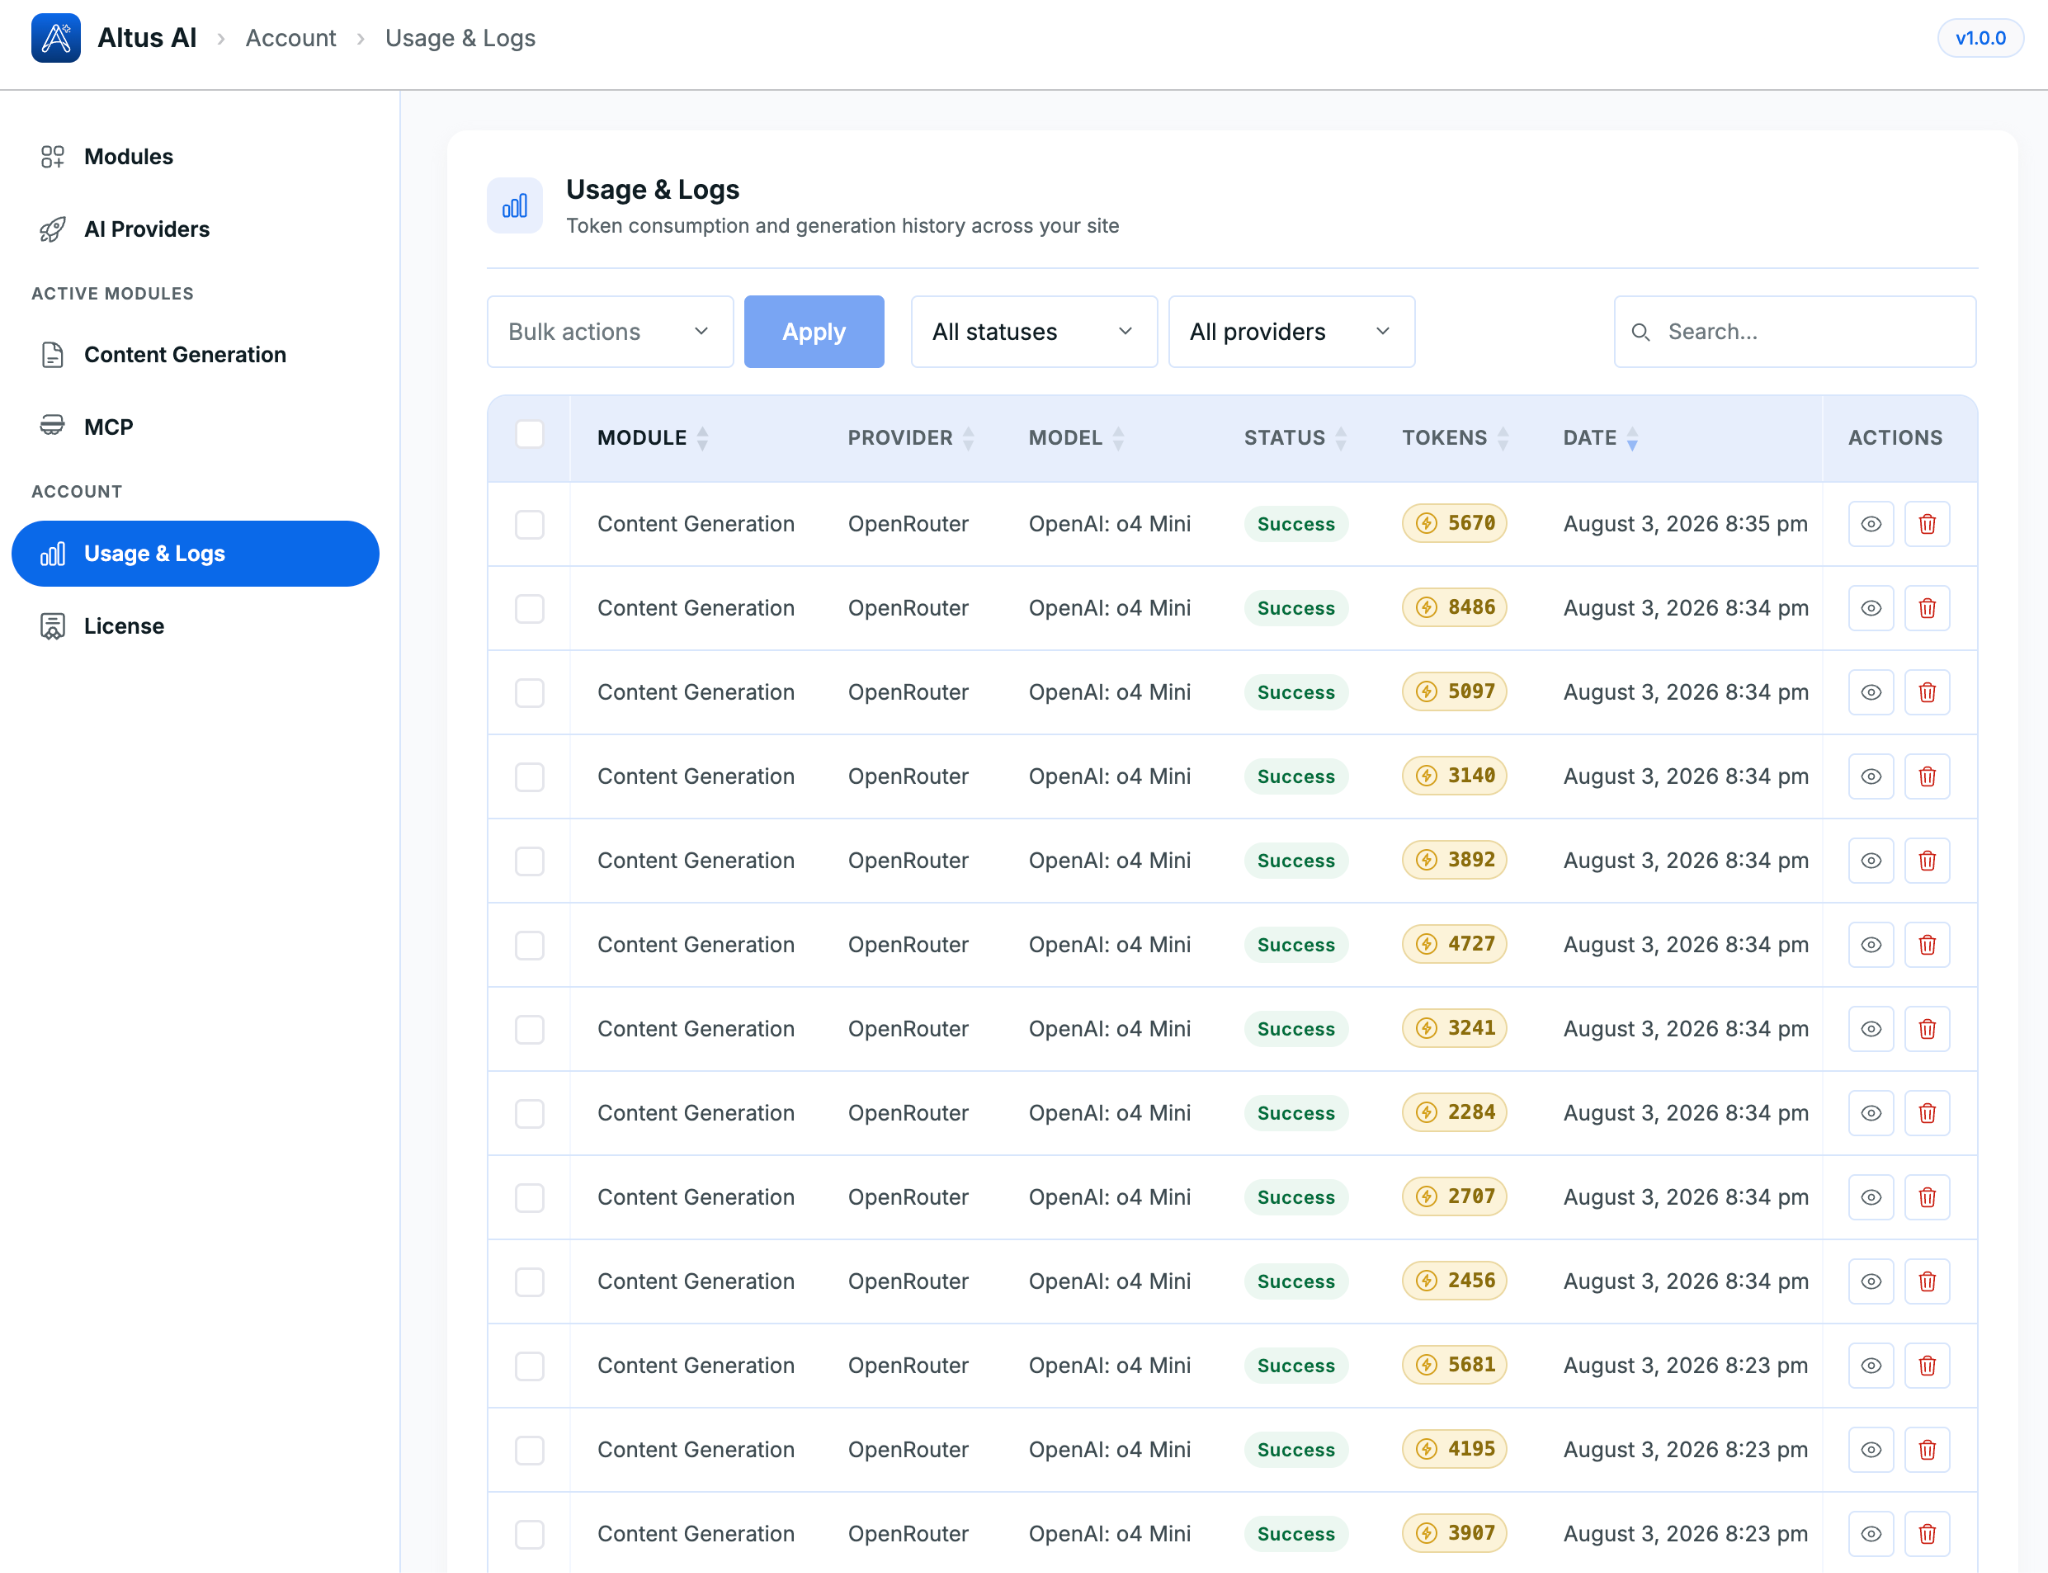Image resolution: width=2048 pixels, height=1573 pixels.
Task: View log details for the 3892 tokens row
Action: 1871,861
